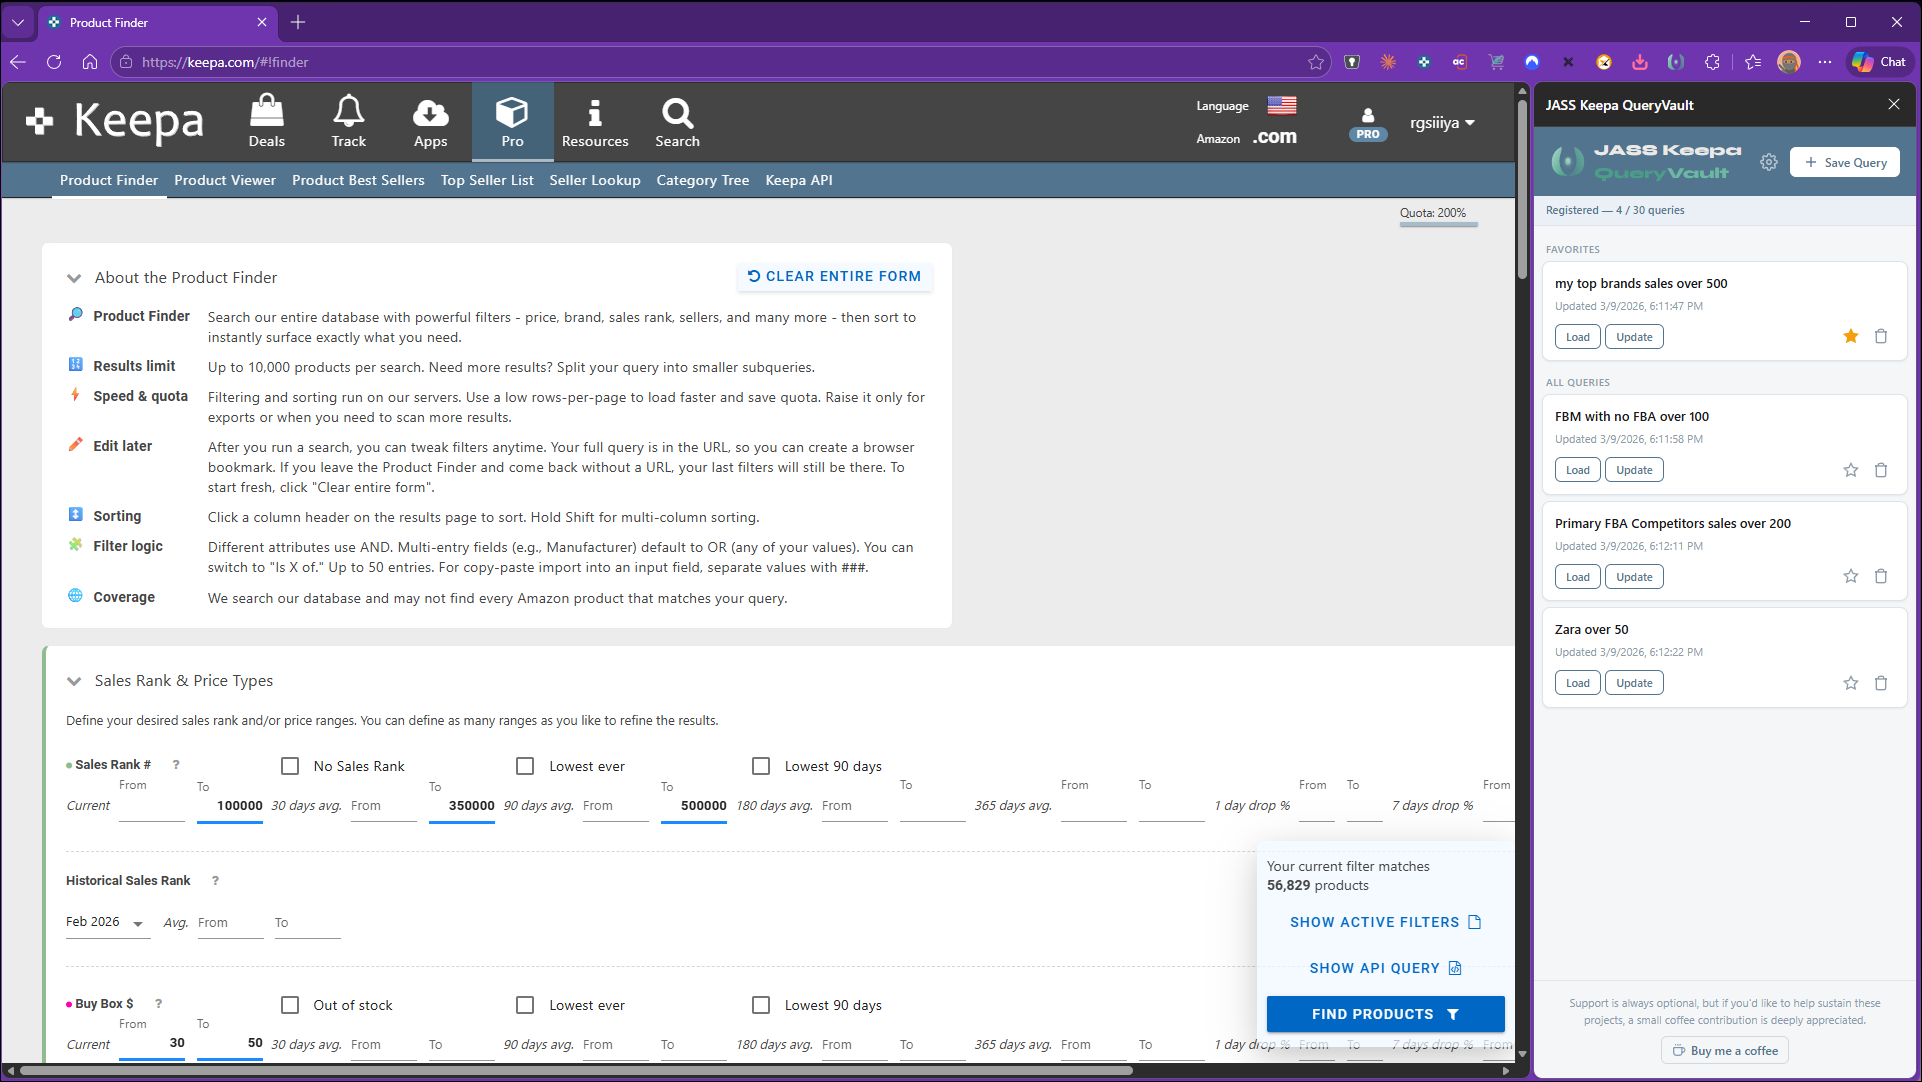Delete 'my top brands sales over 500' query

tap(1880, 336)
